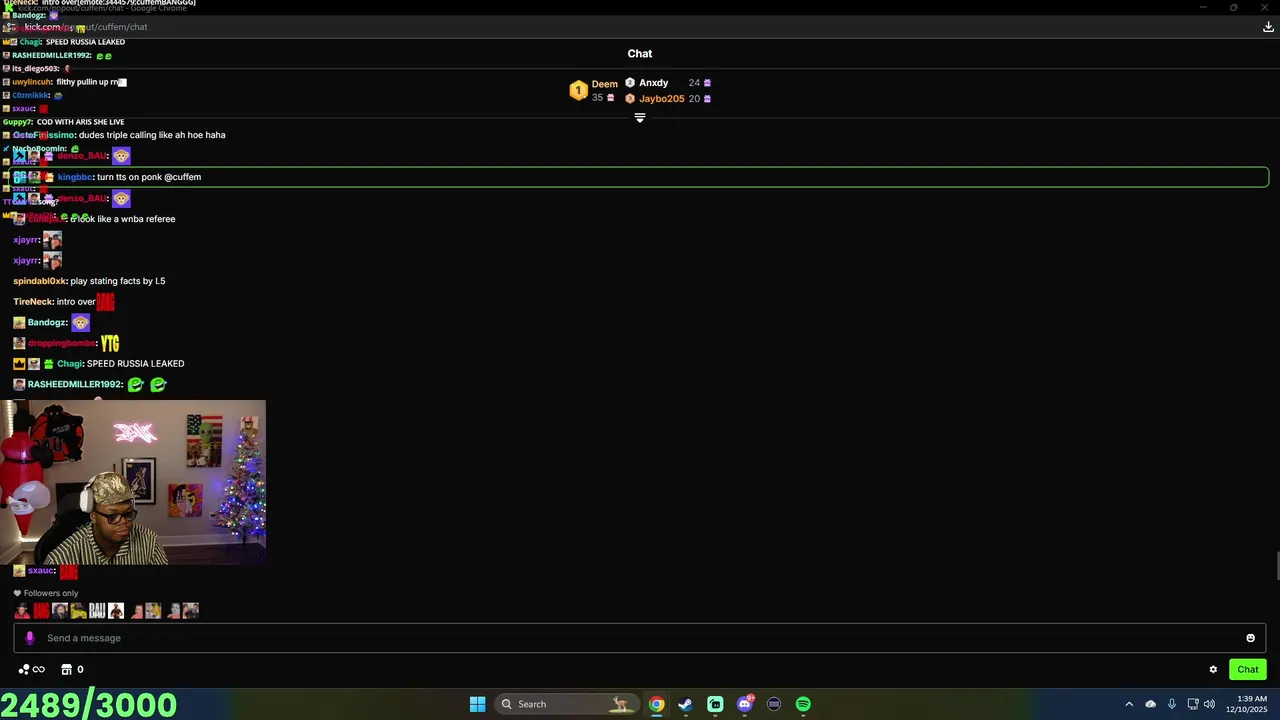1280x720 pixels.
Task: Insert the red BANG quick emote
Action: click(x=41, y=611)
